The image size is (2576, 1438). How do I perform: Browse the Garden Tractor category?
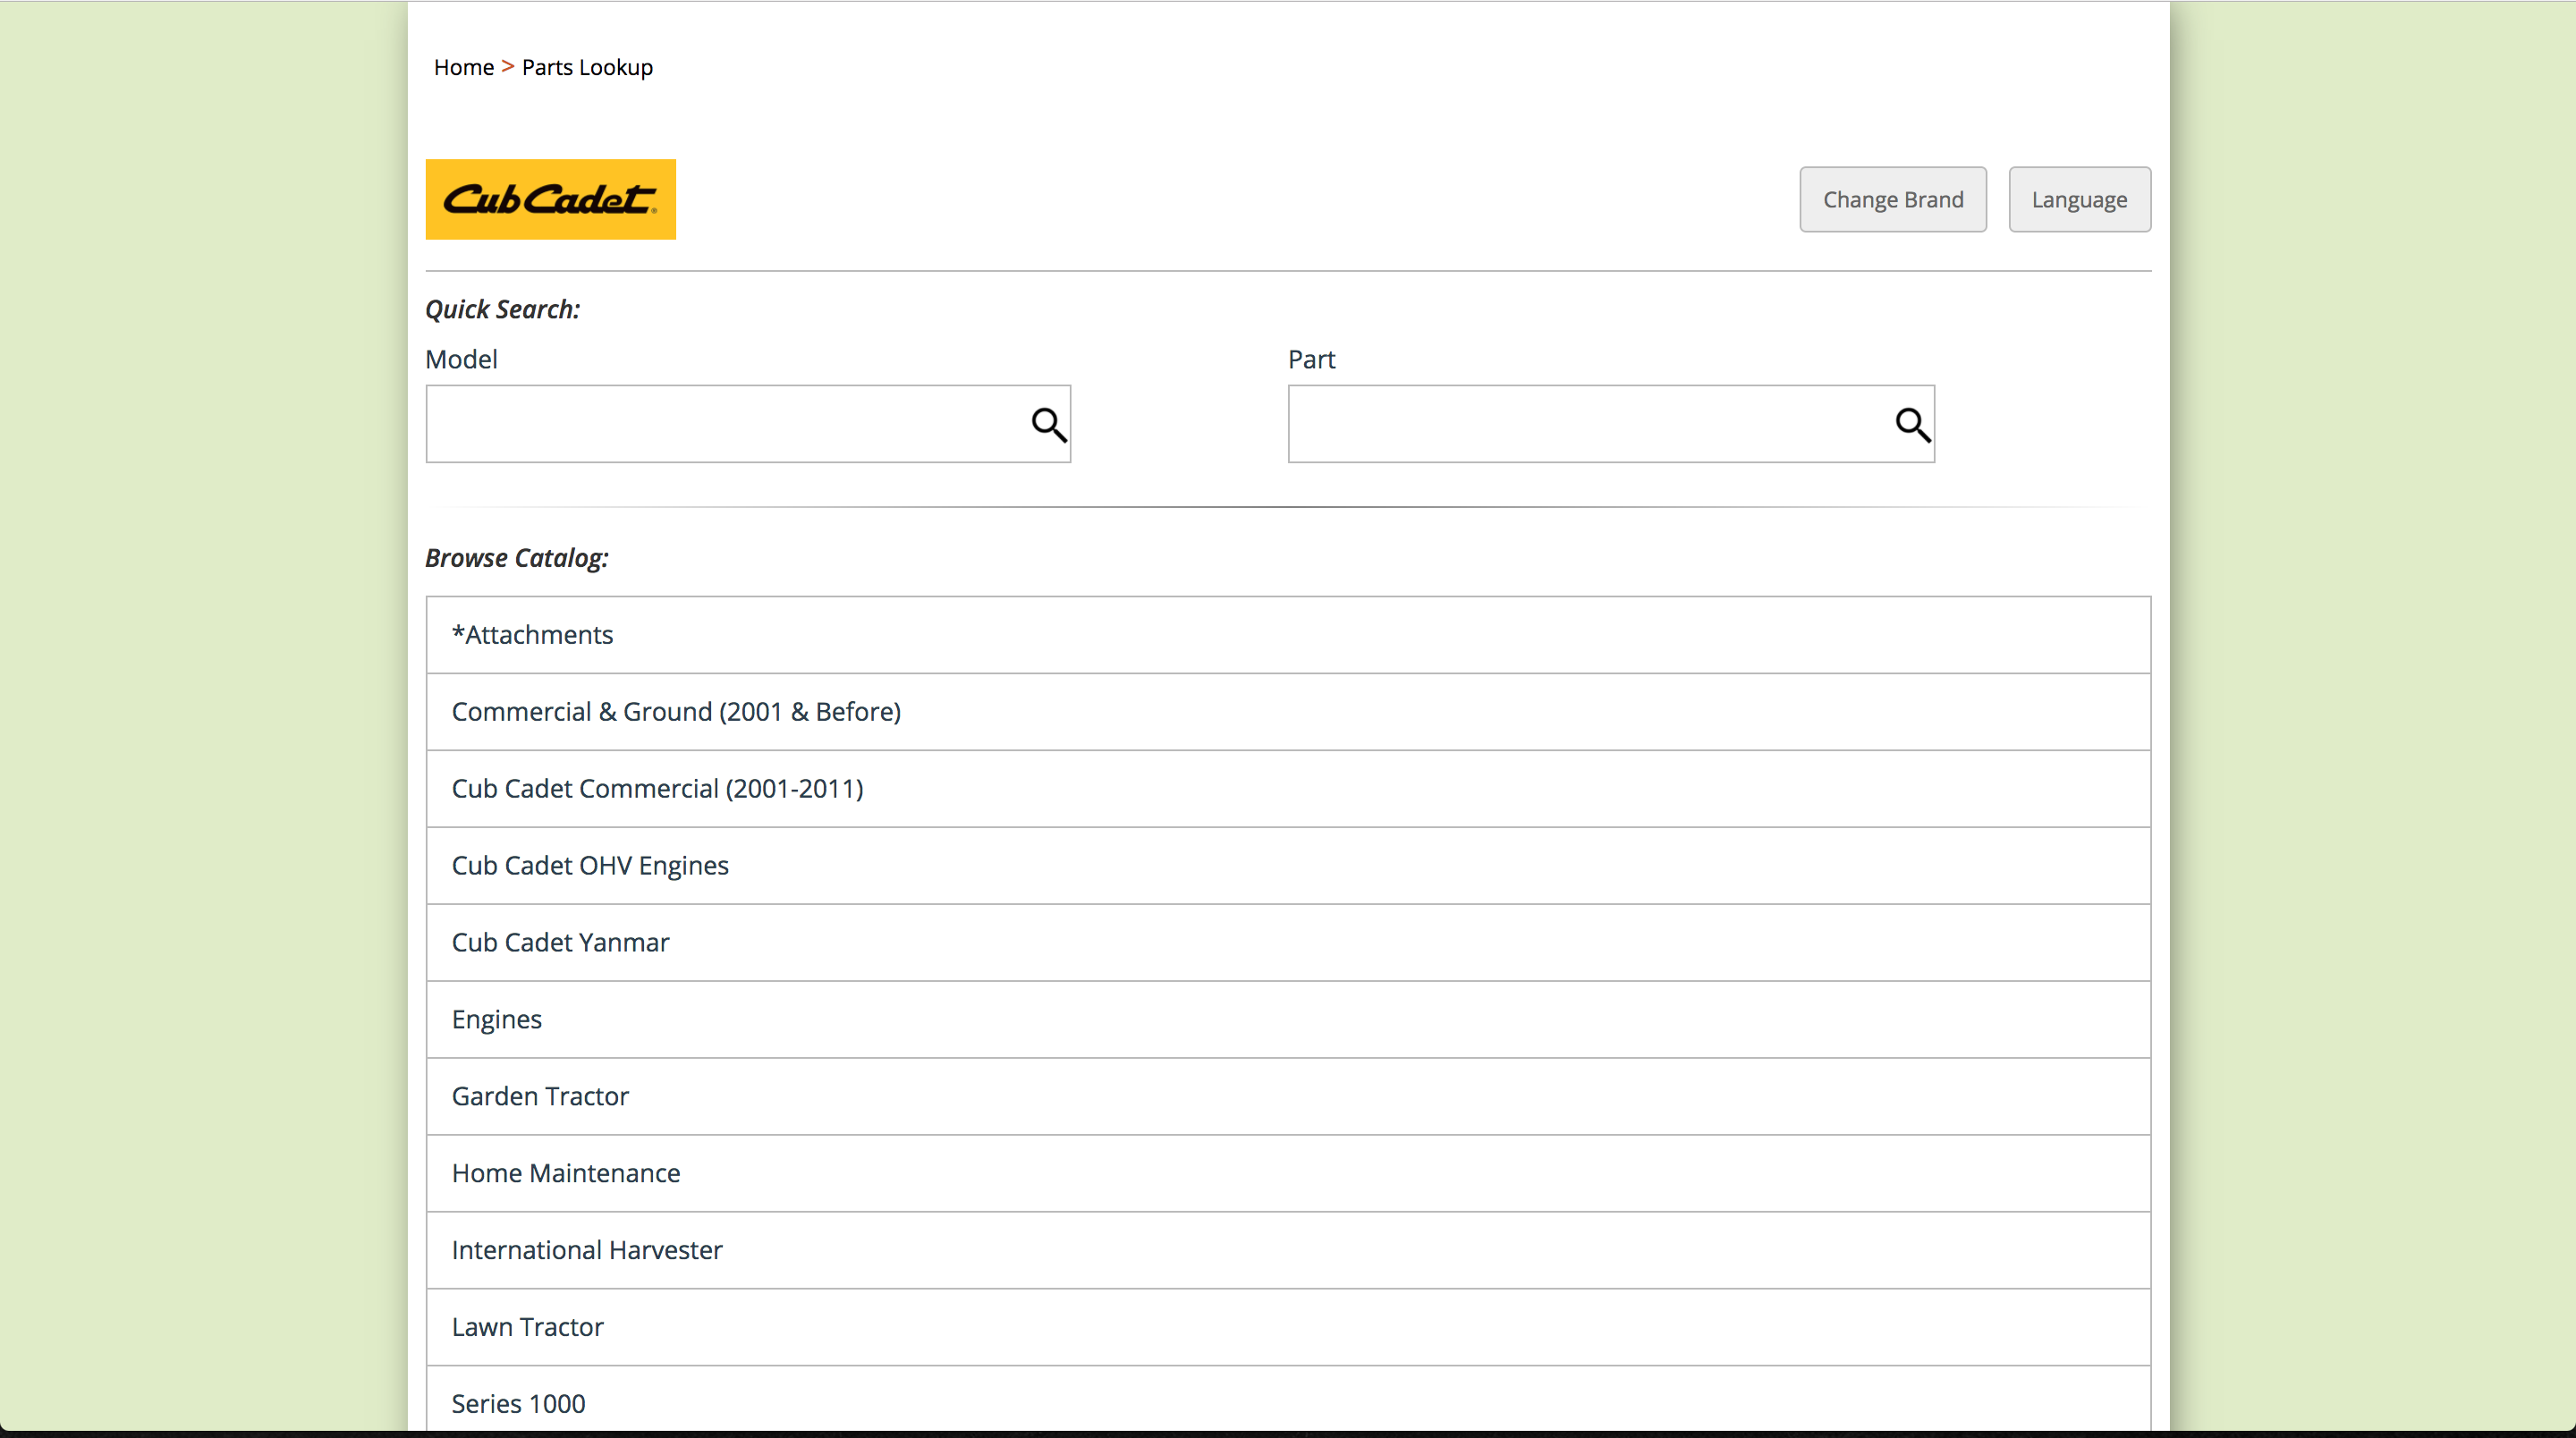tap(1288, 1097)
